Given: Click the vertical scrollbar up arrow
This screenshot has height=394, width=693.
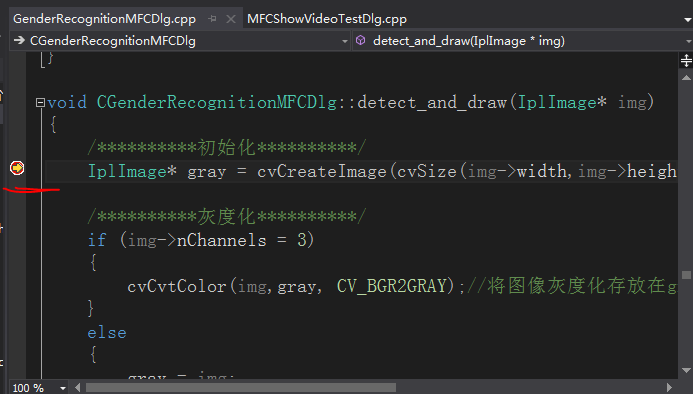Looking at the screenshot, I should [x=686, y=78].
